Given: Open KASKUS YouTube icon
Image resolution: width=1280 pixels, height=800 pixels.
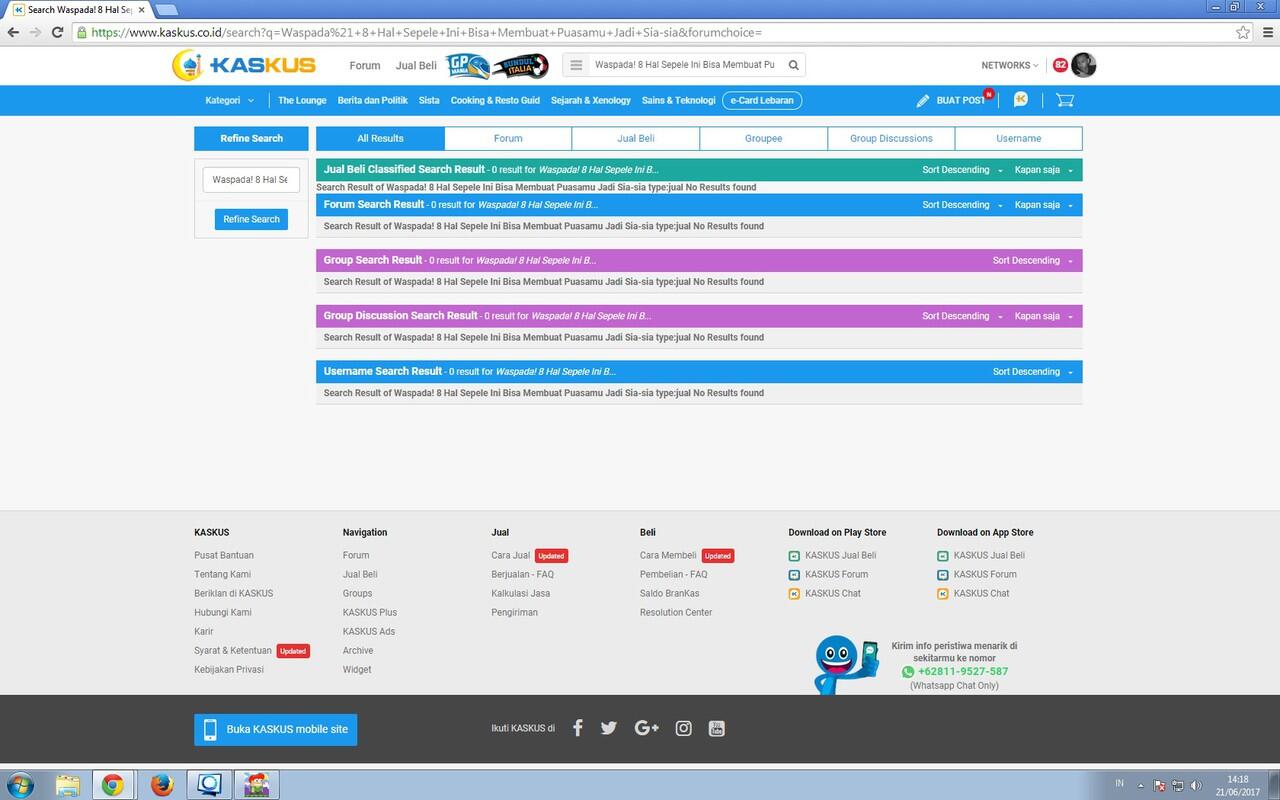Looking at the screenshot, I should tap(716, 728).
